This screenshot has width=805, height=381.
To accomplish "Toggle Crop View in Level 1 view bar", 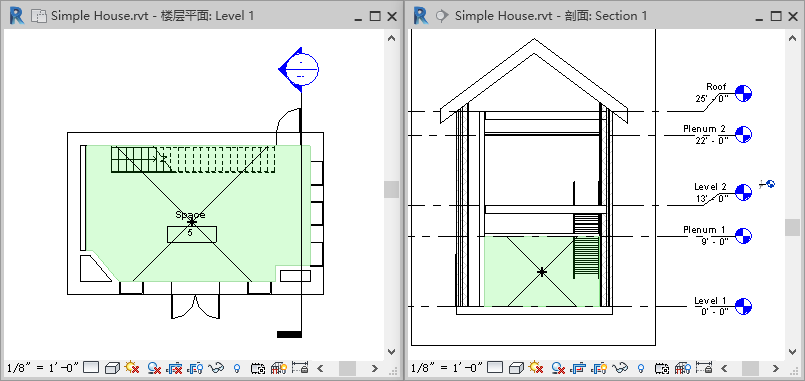I will [175, 368].
